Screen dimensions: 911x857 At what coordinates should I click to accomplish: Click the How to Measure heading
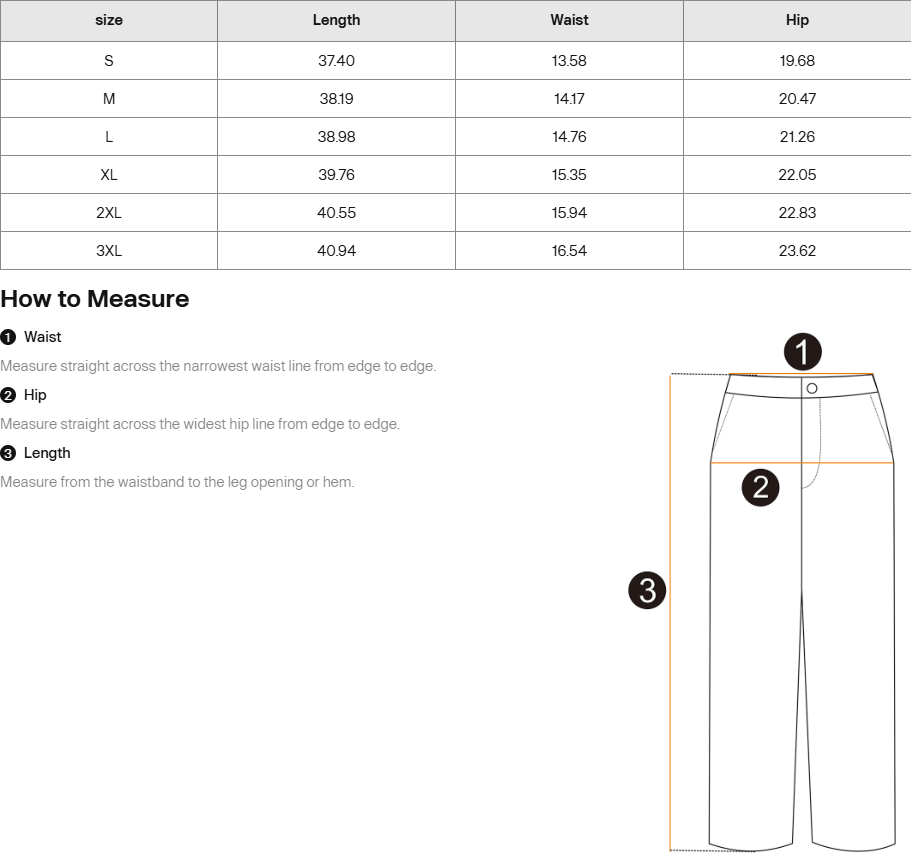point(95,299)
